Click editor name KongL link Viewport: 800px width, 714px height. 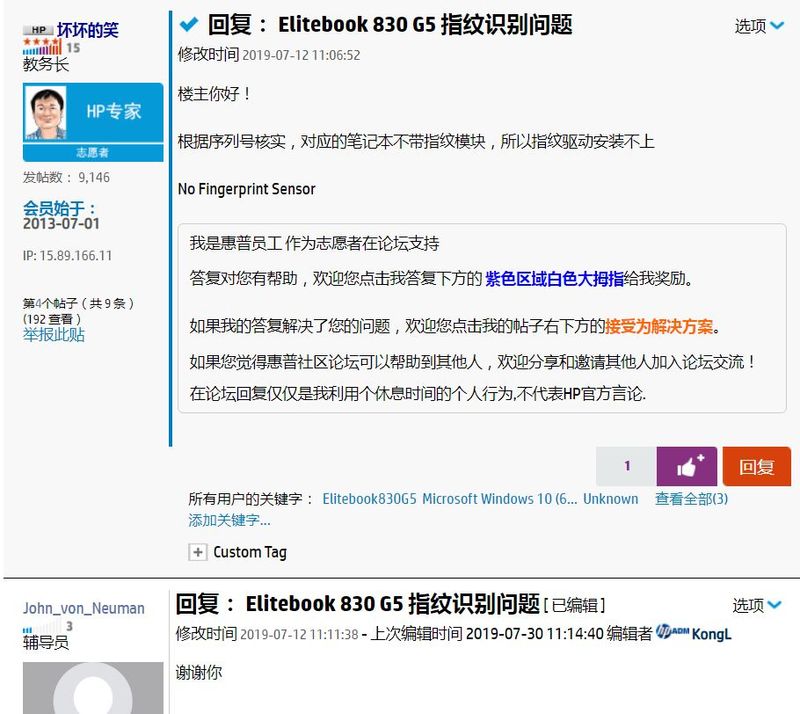pos(712,634)
